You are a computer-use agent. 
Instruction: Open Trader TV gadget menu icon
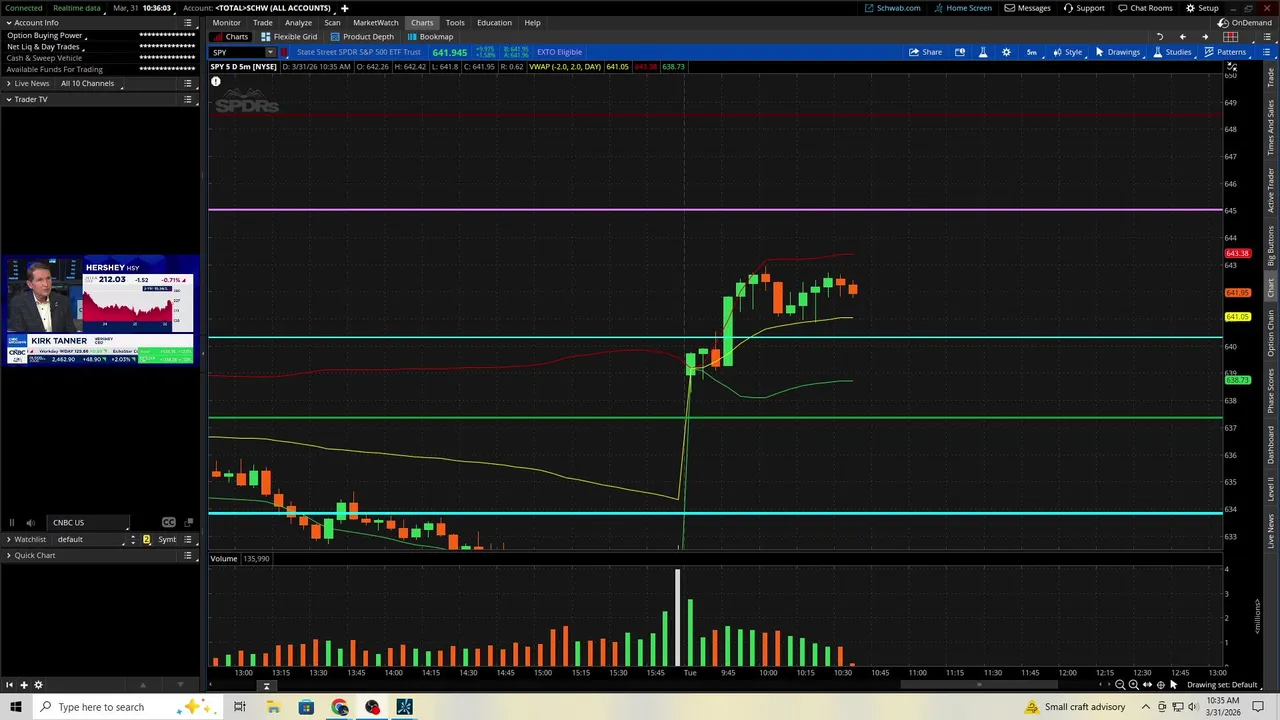[188, 99]
